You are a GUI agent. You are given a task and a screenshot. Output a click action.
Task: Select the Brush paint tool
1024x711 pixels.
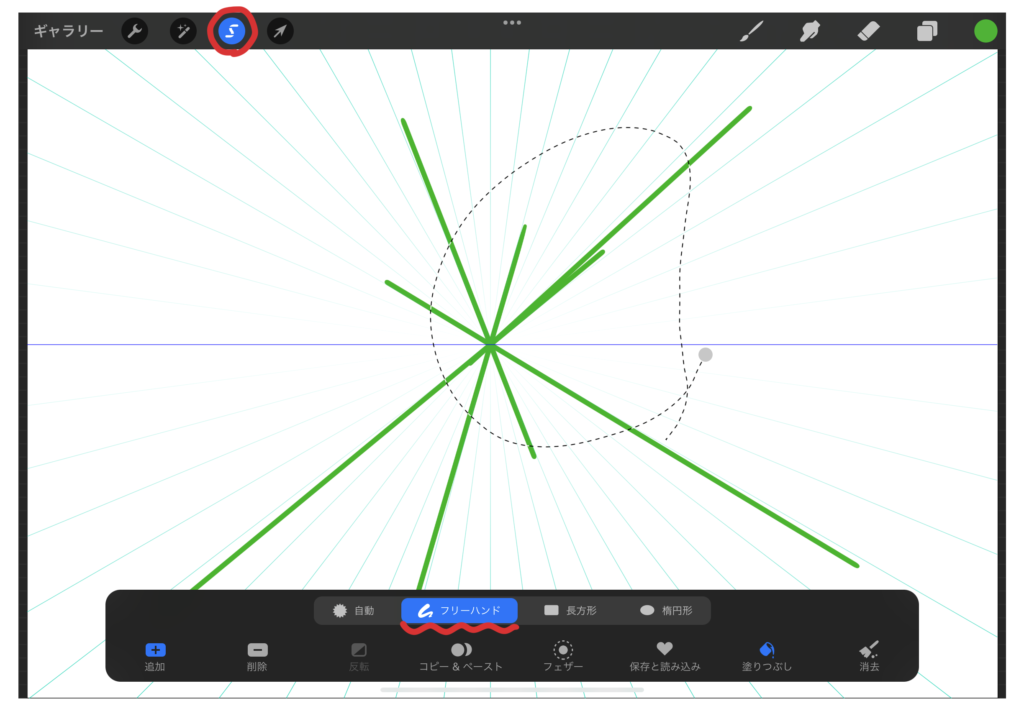pyautogui.click(x=752, y=31)
